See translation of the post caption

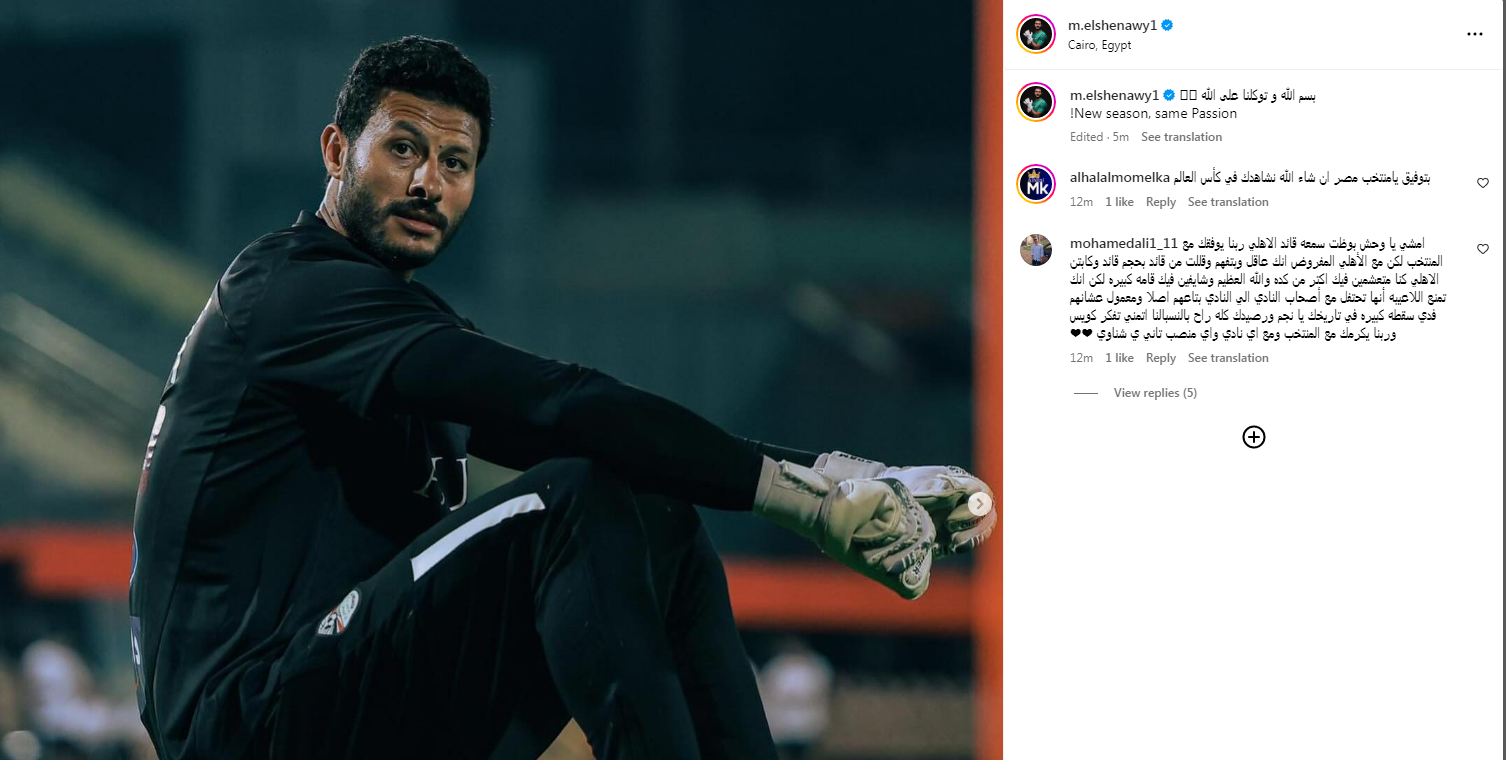1181,137
